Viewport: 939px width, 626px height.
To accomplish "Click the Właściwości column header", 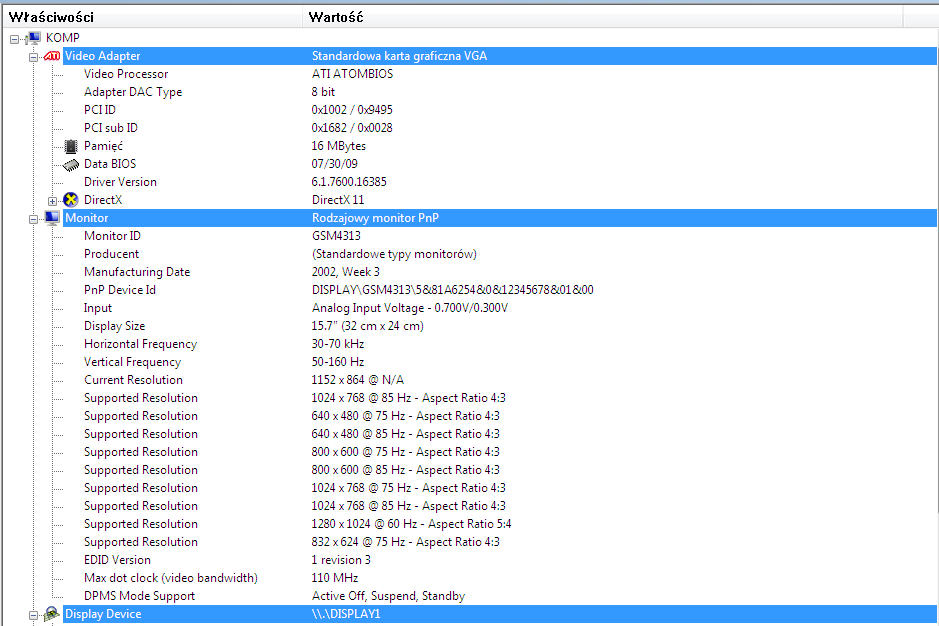I will [153, 17].
